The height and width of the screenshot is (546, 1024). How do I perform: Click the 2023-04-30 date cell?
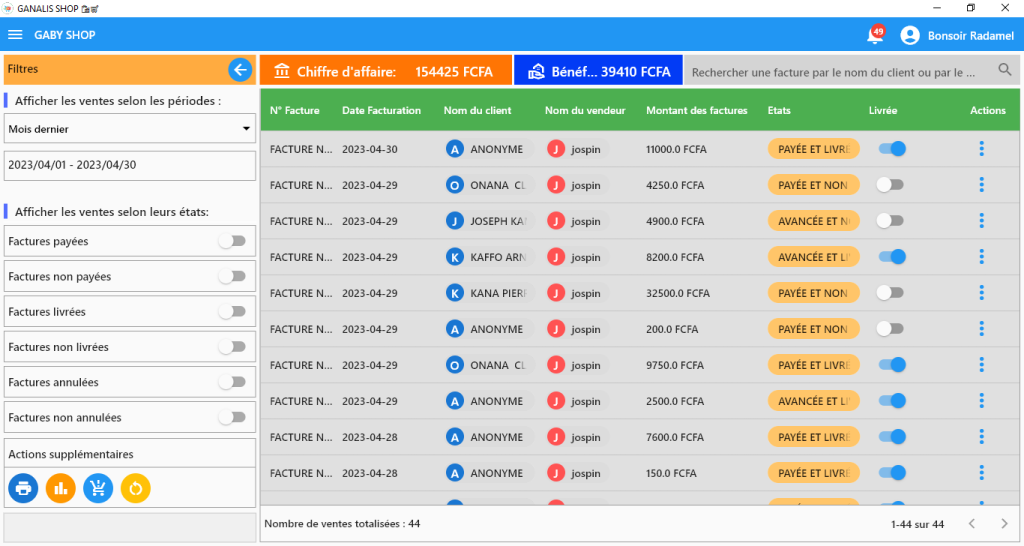click(370, 149)
